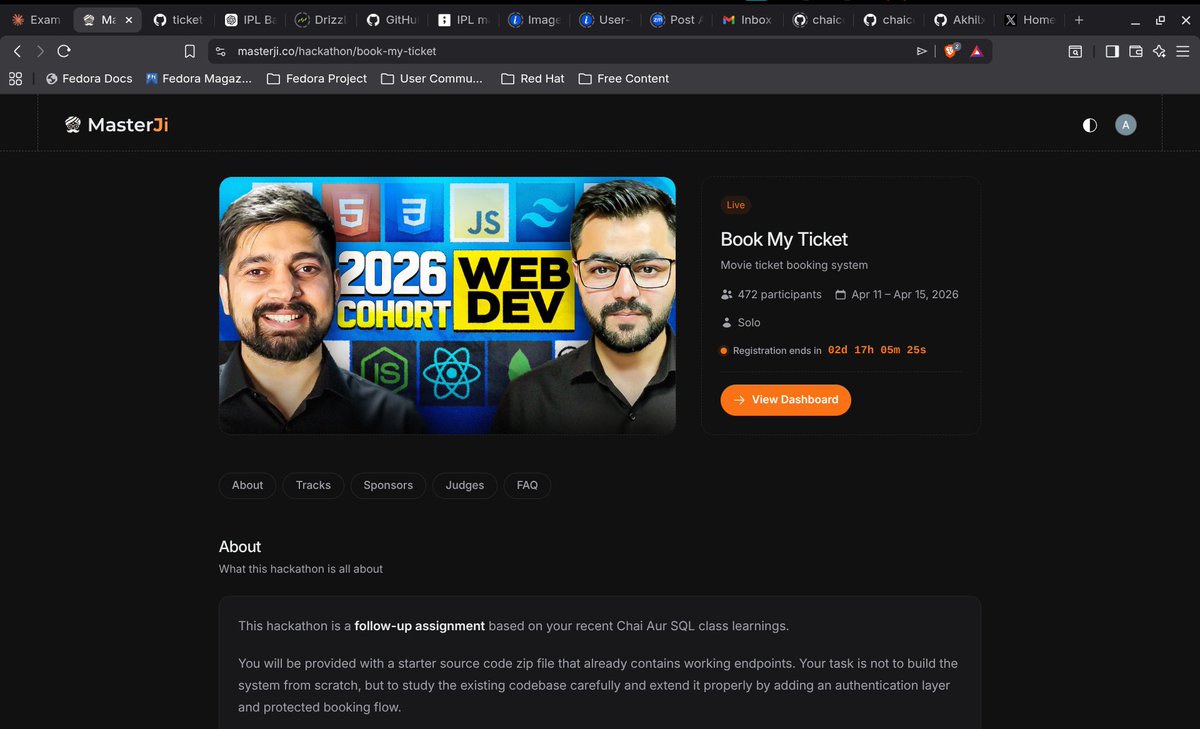Switch to the GitHub 'ticket' tab
The image size is (1200, 729).
[x=178, y=19]
